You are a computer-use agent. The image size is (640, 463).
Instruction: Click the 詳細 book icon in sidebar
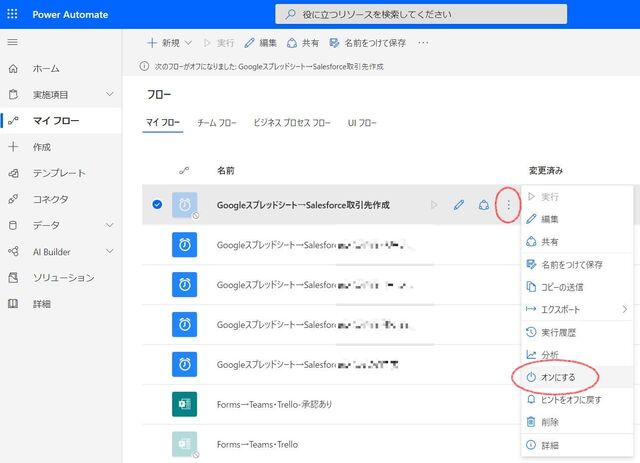click(13, 304)
